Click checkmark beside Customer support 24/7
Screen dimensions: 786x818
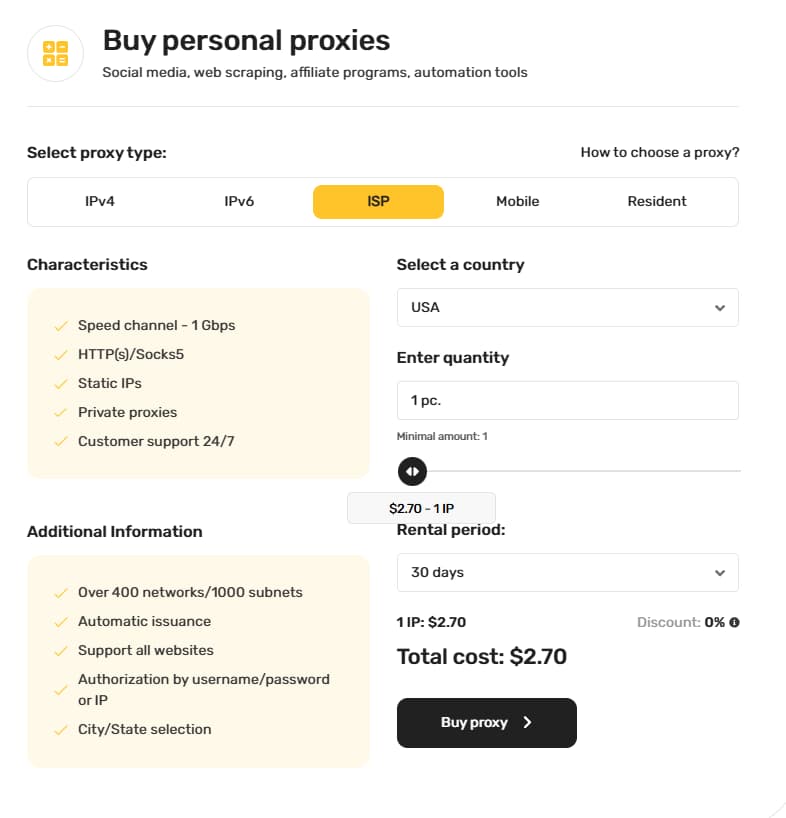[x=61, y=442]
